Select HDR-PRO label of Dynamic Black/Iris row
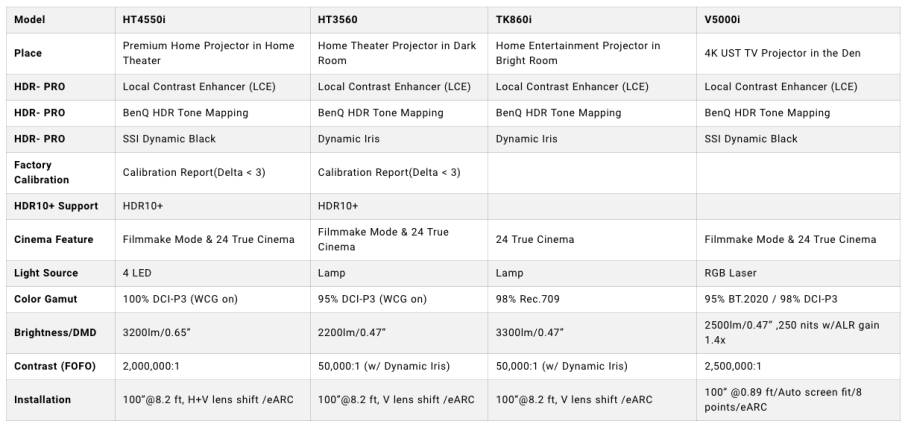The height and width of the screenshot is (427, 905). [x=40, y=139]
